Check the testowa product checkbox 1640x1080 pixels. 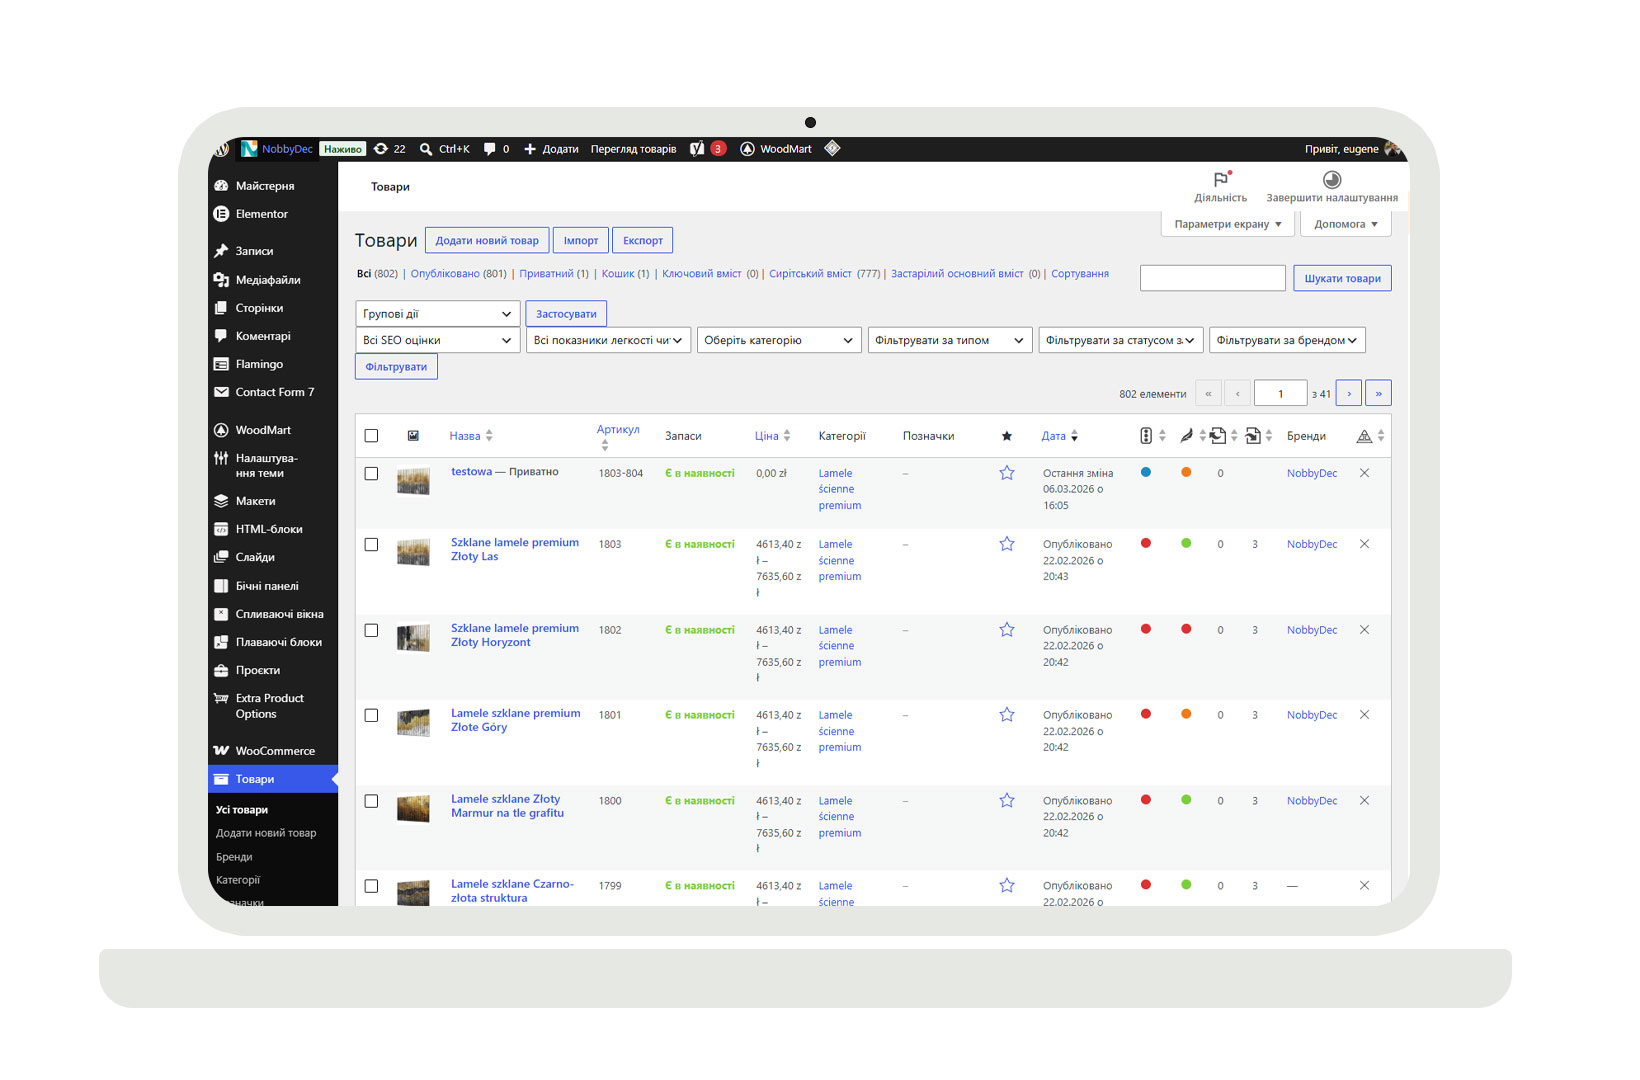(x=371, y=474)
